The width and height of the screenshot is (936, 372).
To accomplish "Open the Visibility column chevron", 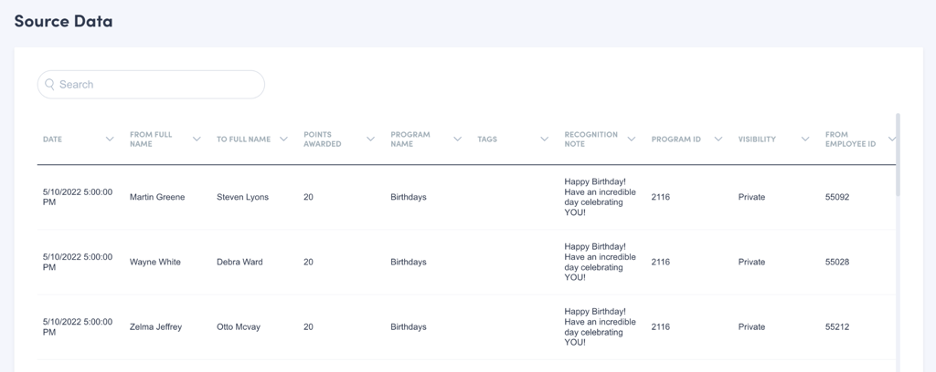I will [x=805, y=139].
